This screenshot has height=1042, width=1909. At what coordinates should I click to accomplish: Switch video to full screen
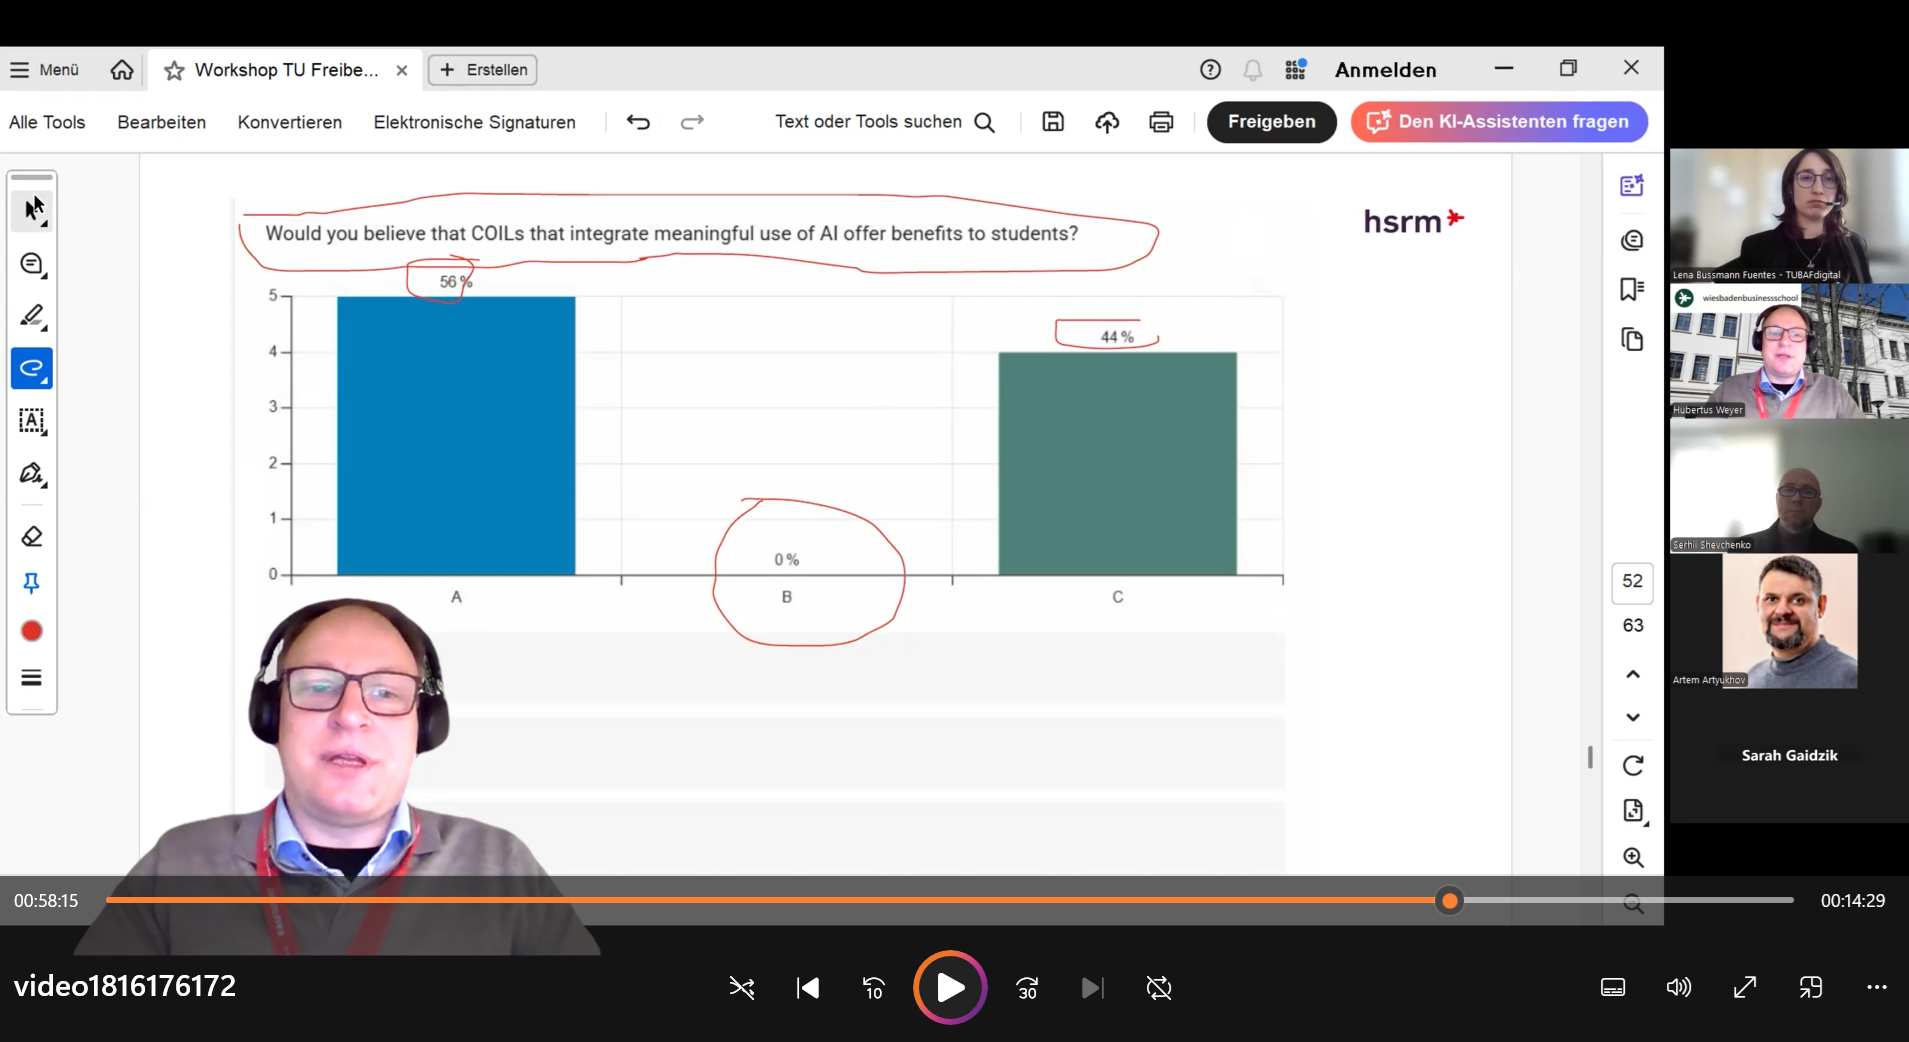tap(1745, 988)
